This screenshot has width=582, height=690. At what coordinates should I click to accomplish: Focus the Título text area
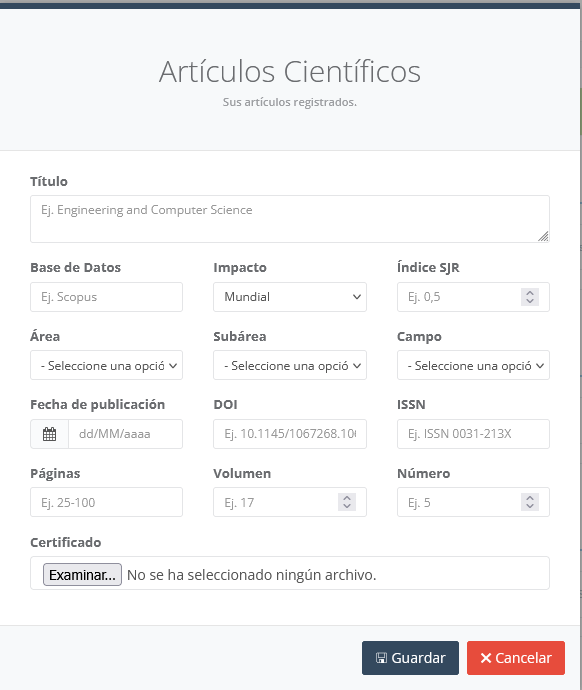point(290,219)
